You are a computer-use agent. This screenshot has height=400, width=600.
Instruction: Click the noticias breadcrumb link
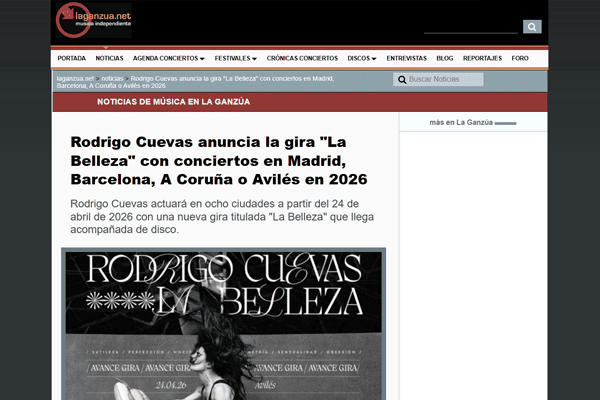(112, 78)
